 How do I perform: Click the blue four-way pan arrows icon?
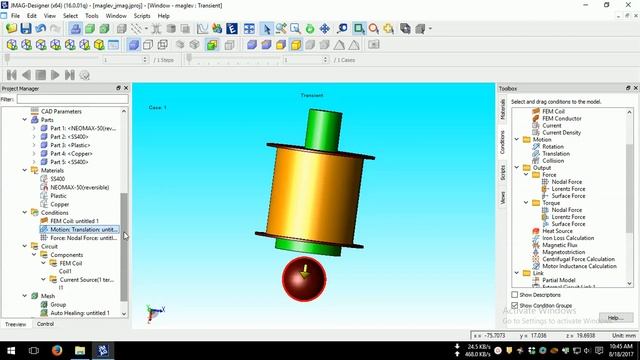pyautogui.click(x=325, y=29)
